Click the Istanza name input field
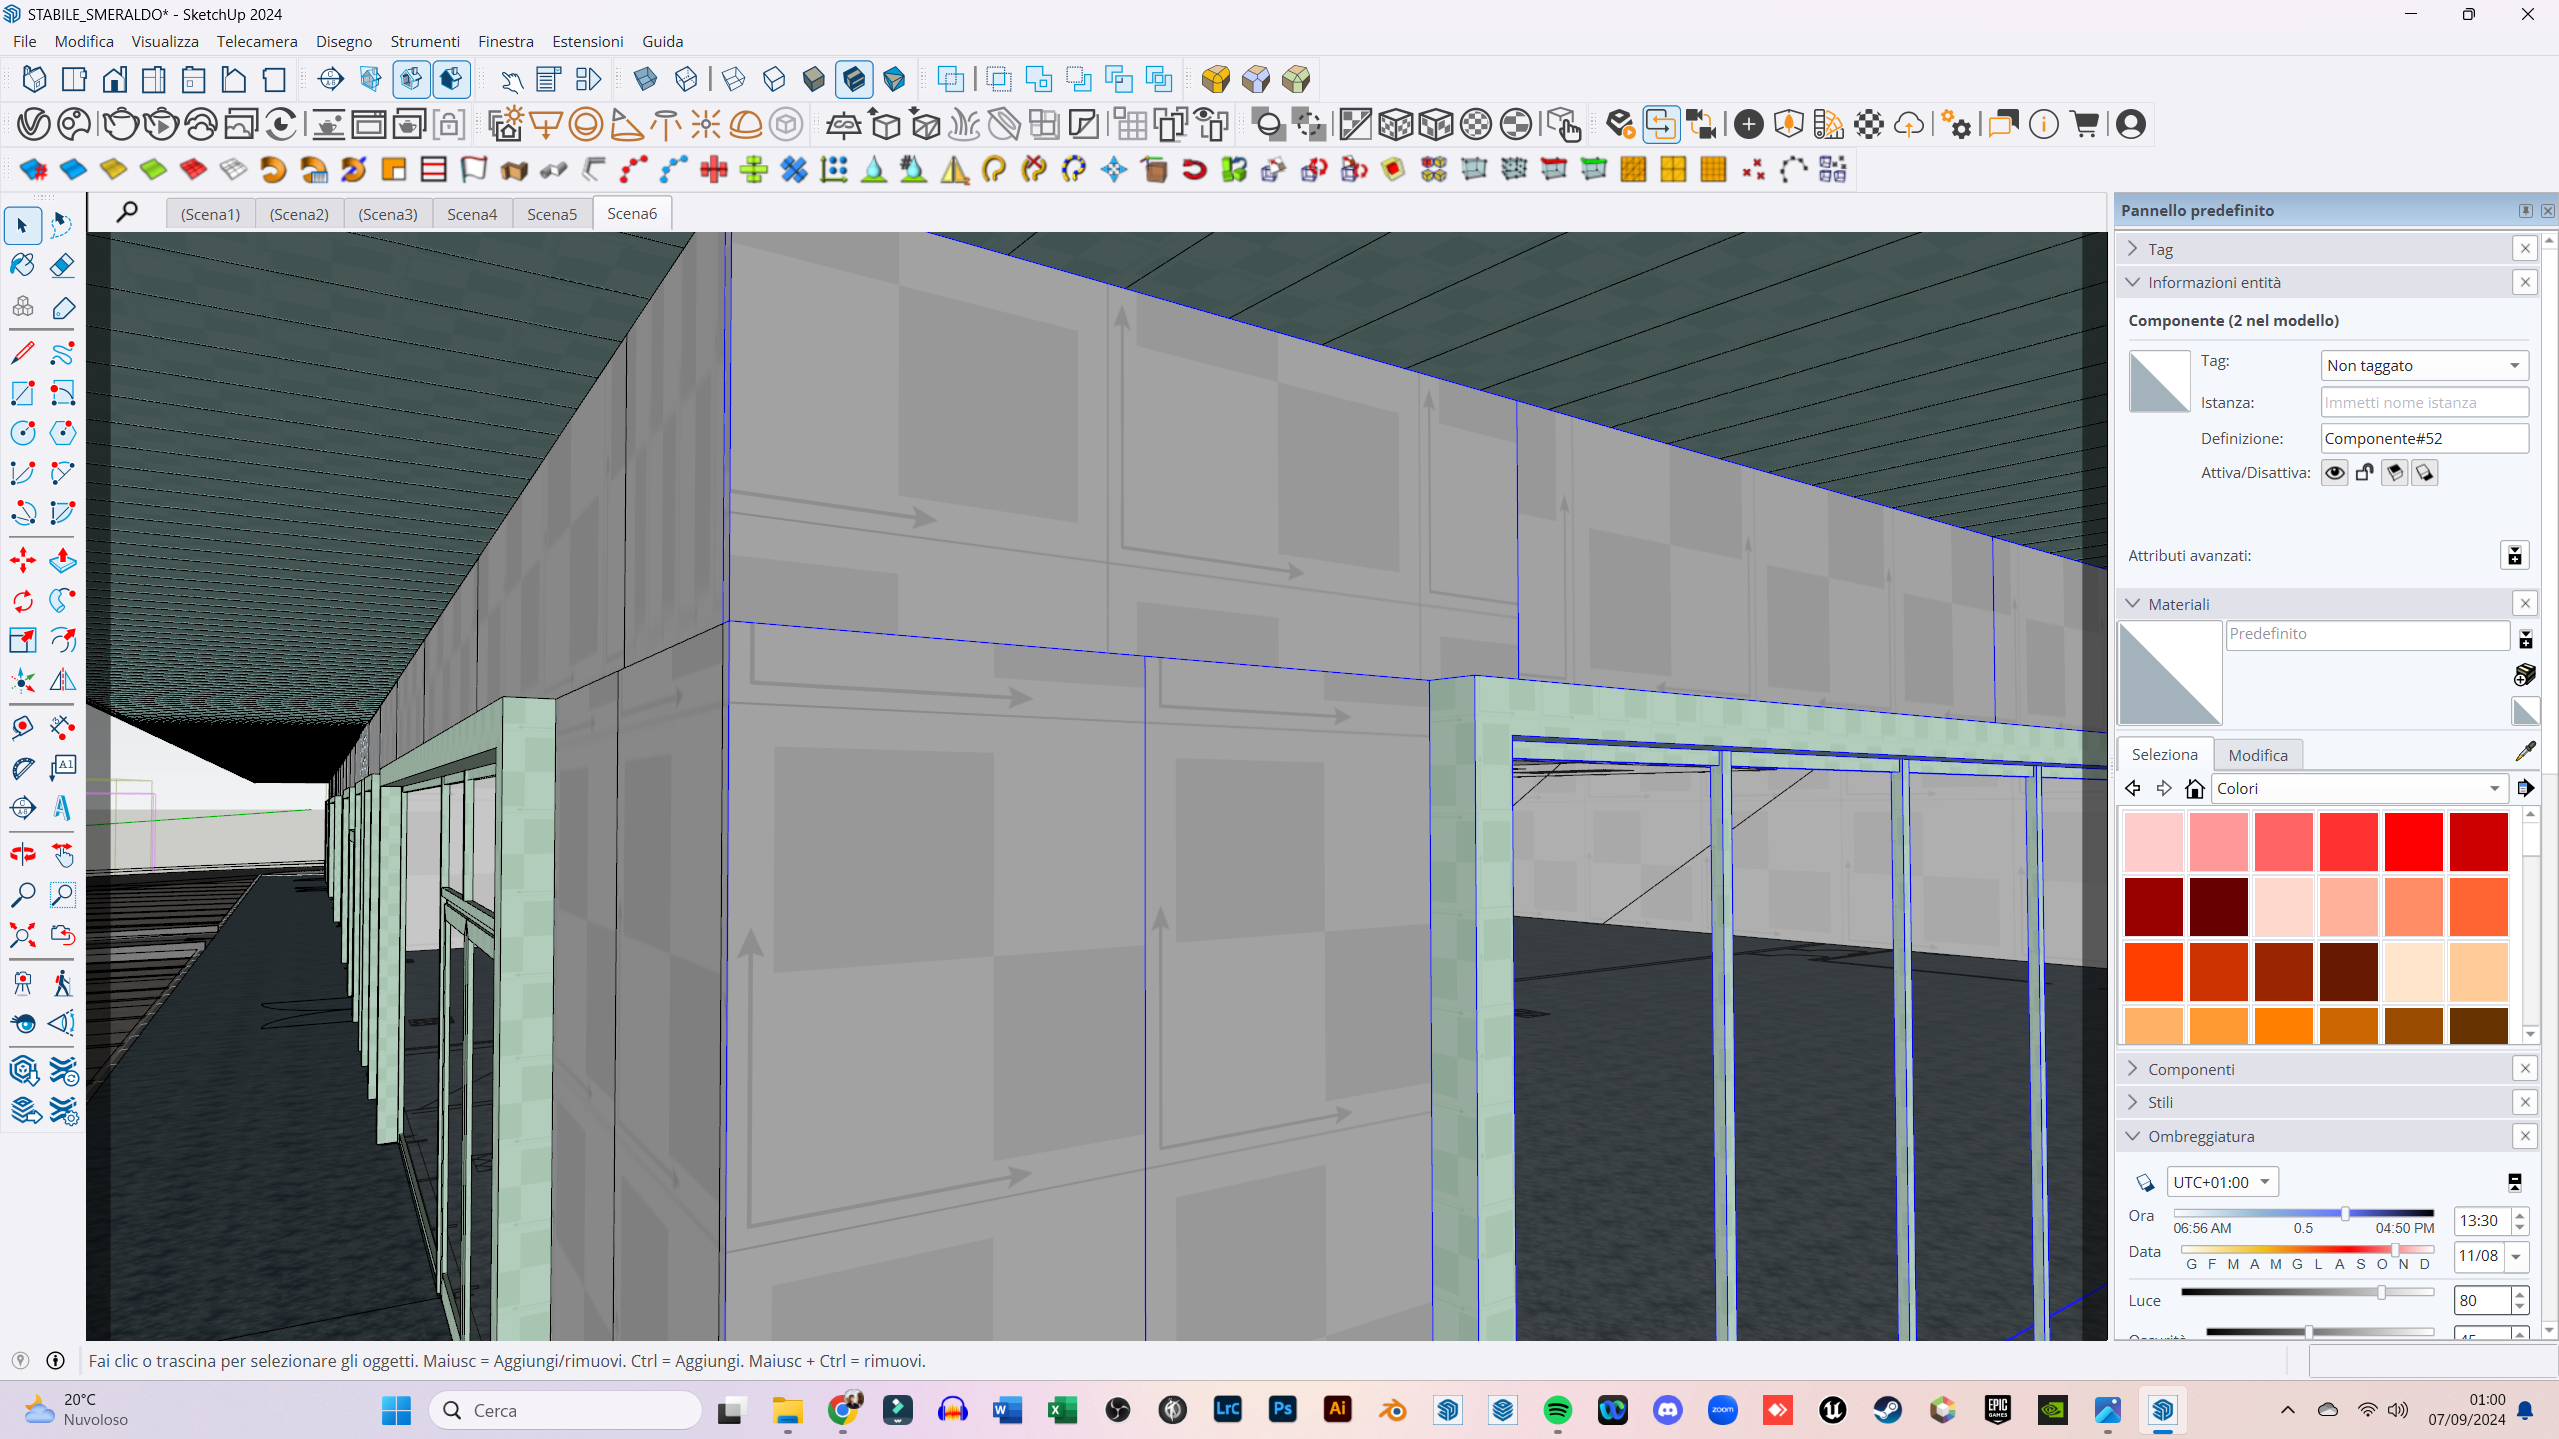The image size is (2559, 1439). (x=2424, y=402)
